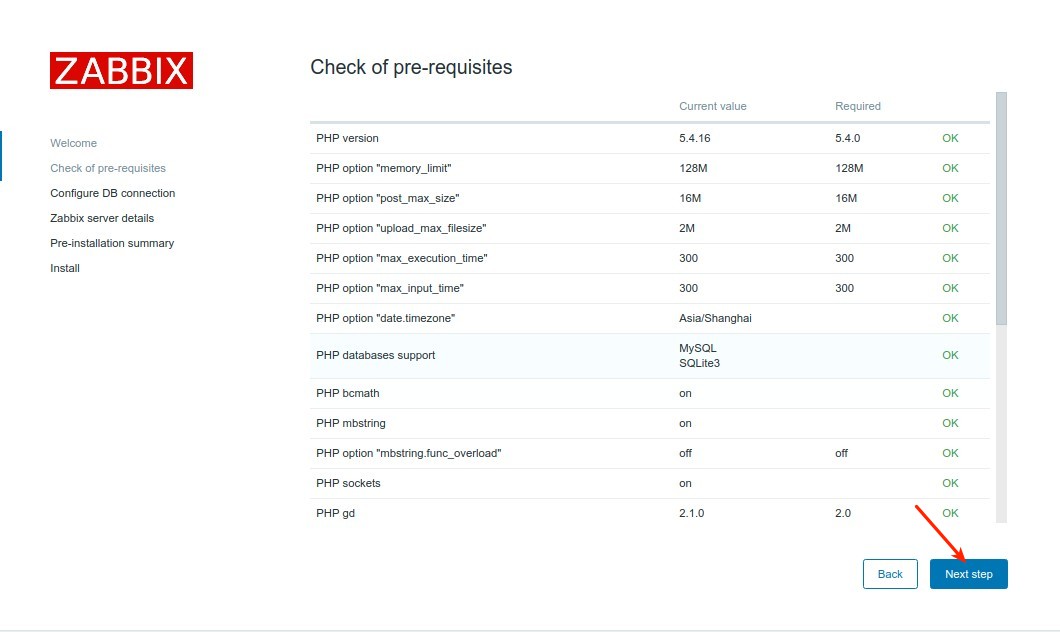Screen dimensions: 1060x632
Task: Open the Configure DB connection step
Action: (x=112, y=193)
